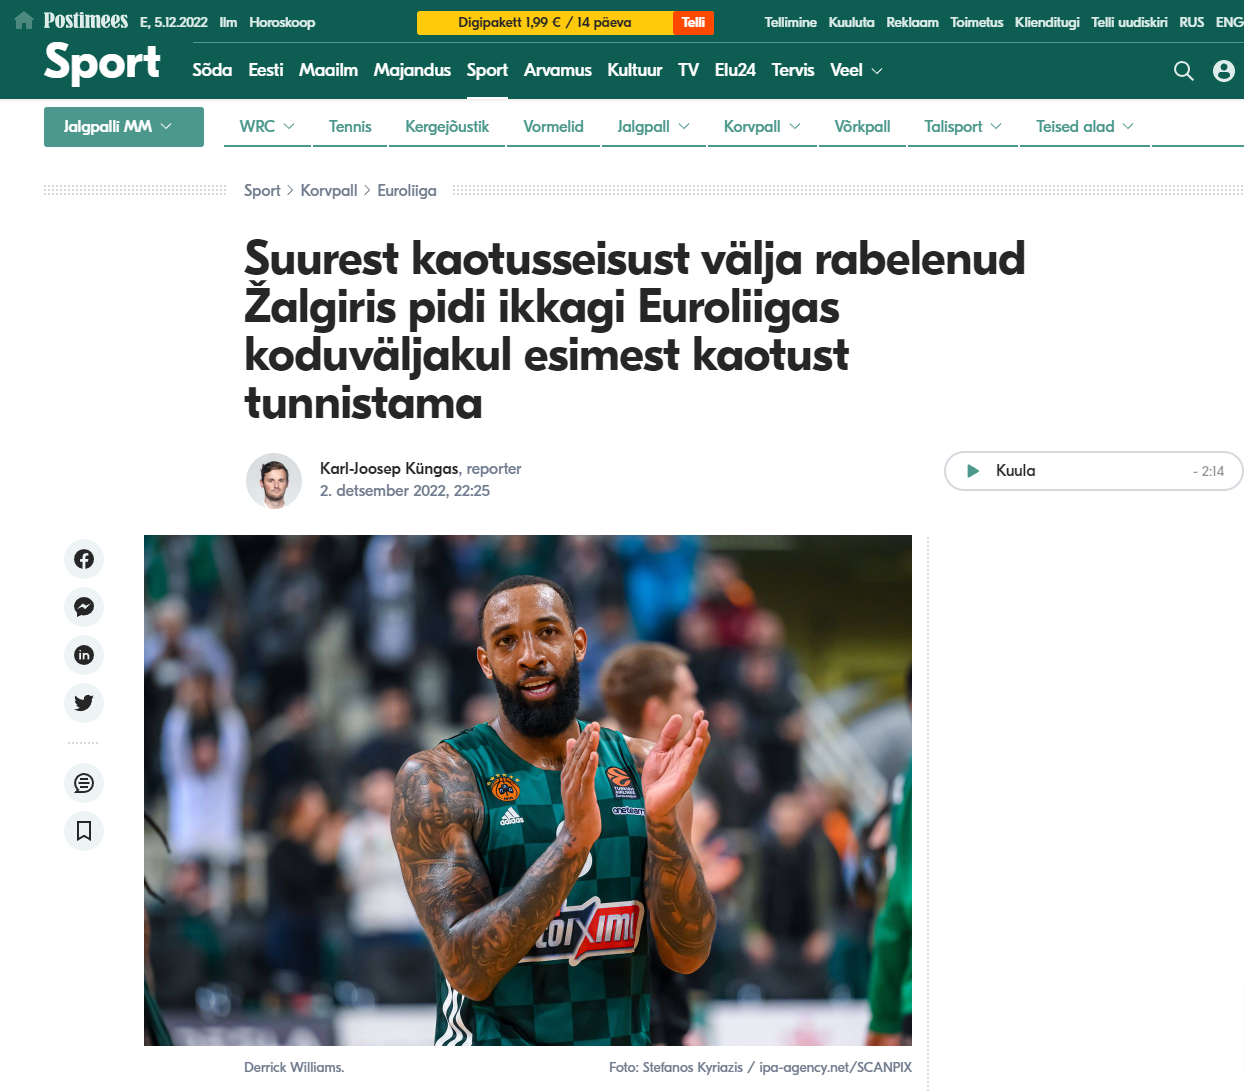Select the Tennis tab
This screenshot has height=1091, width=1244.
coord(350,127)
